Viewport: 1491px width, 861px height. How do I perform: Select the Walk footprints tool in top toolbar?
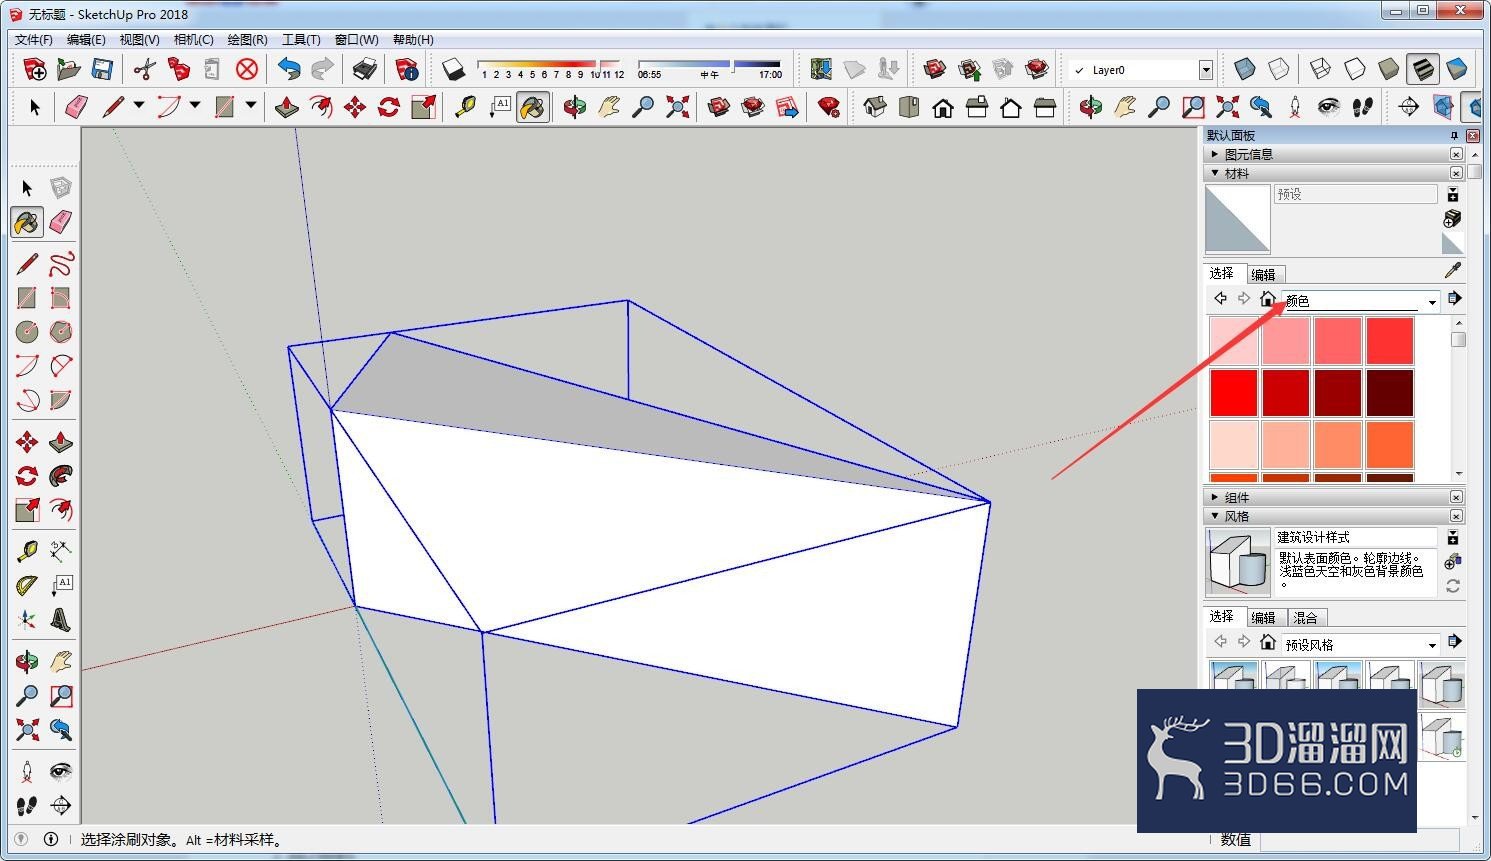tap(1362, 107)
